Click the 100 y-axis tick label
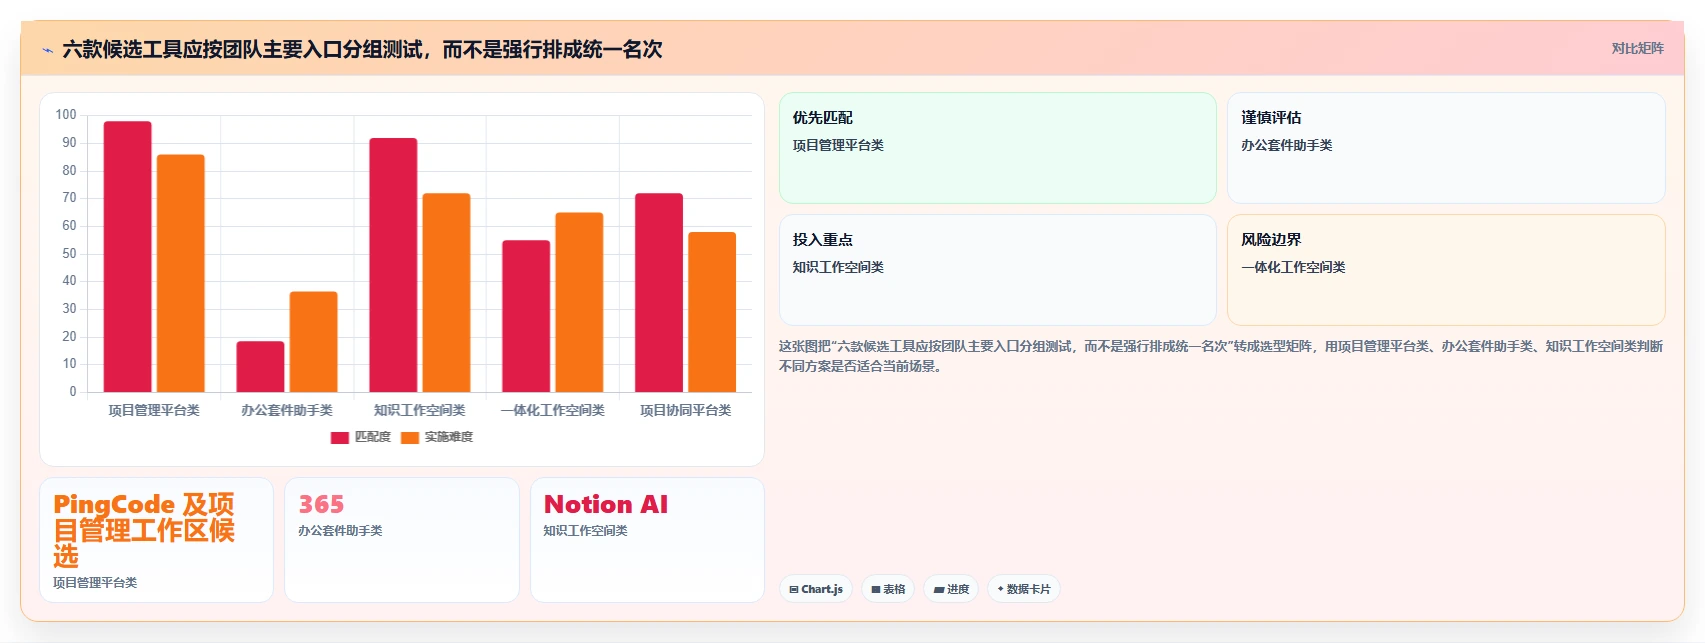This screenshot has height=643, width=1705. 66,115
